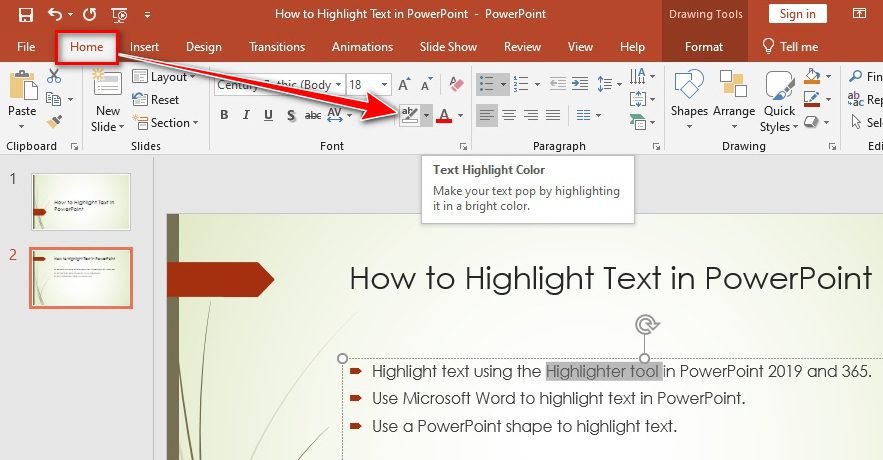Toggle Underline formatting

coord(269,115)
